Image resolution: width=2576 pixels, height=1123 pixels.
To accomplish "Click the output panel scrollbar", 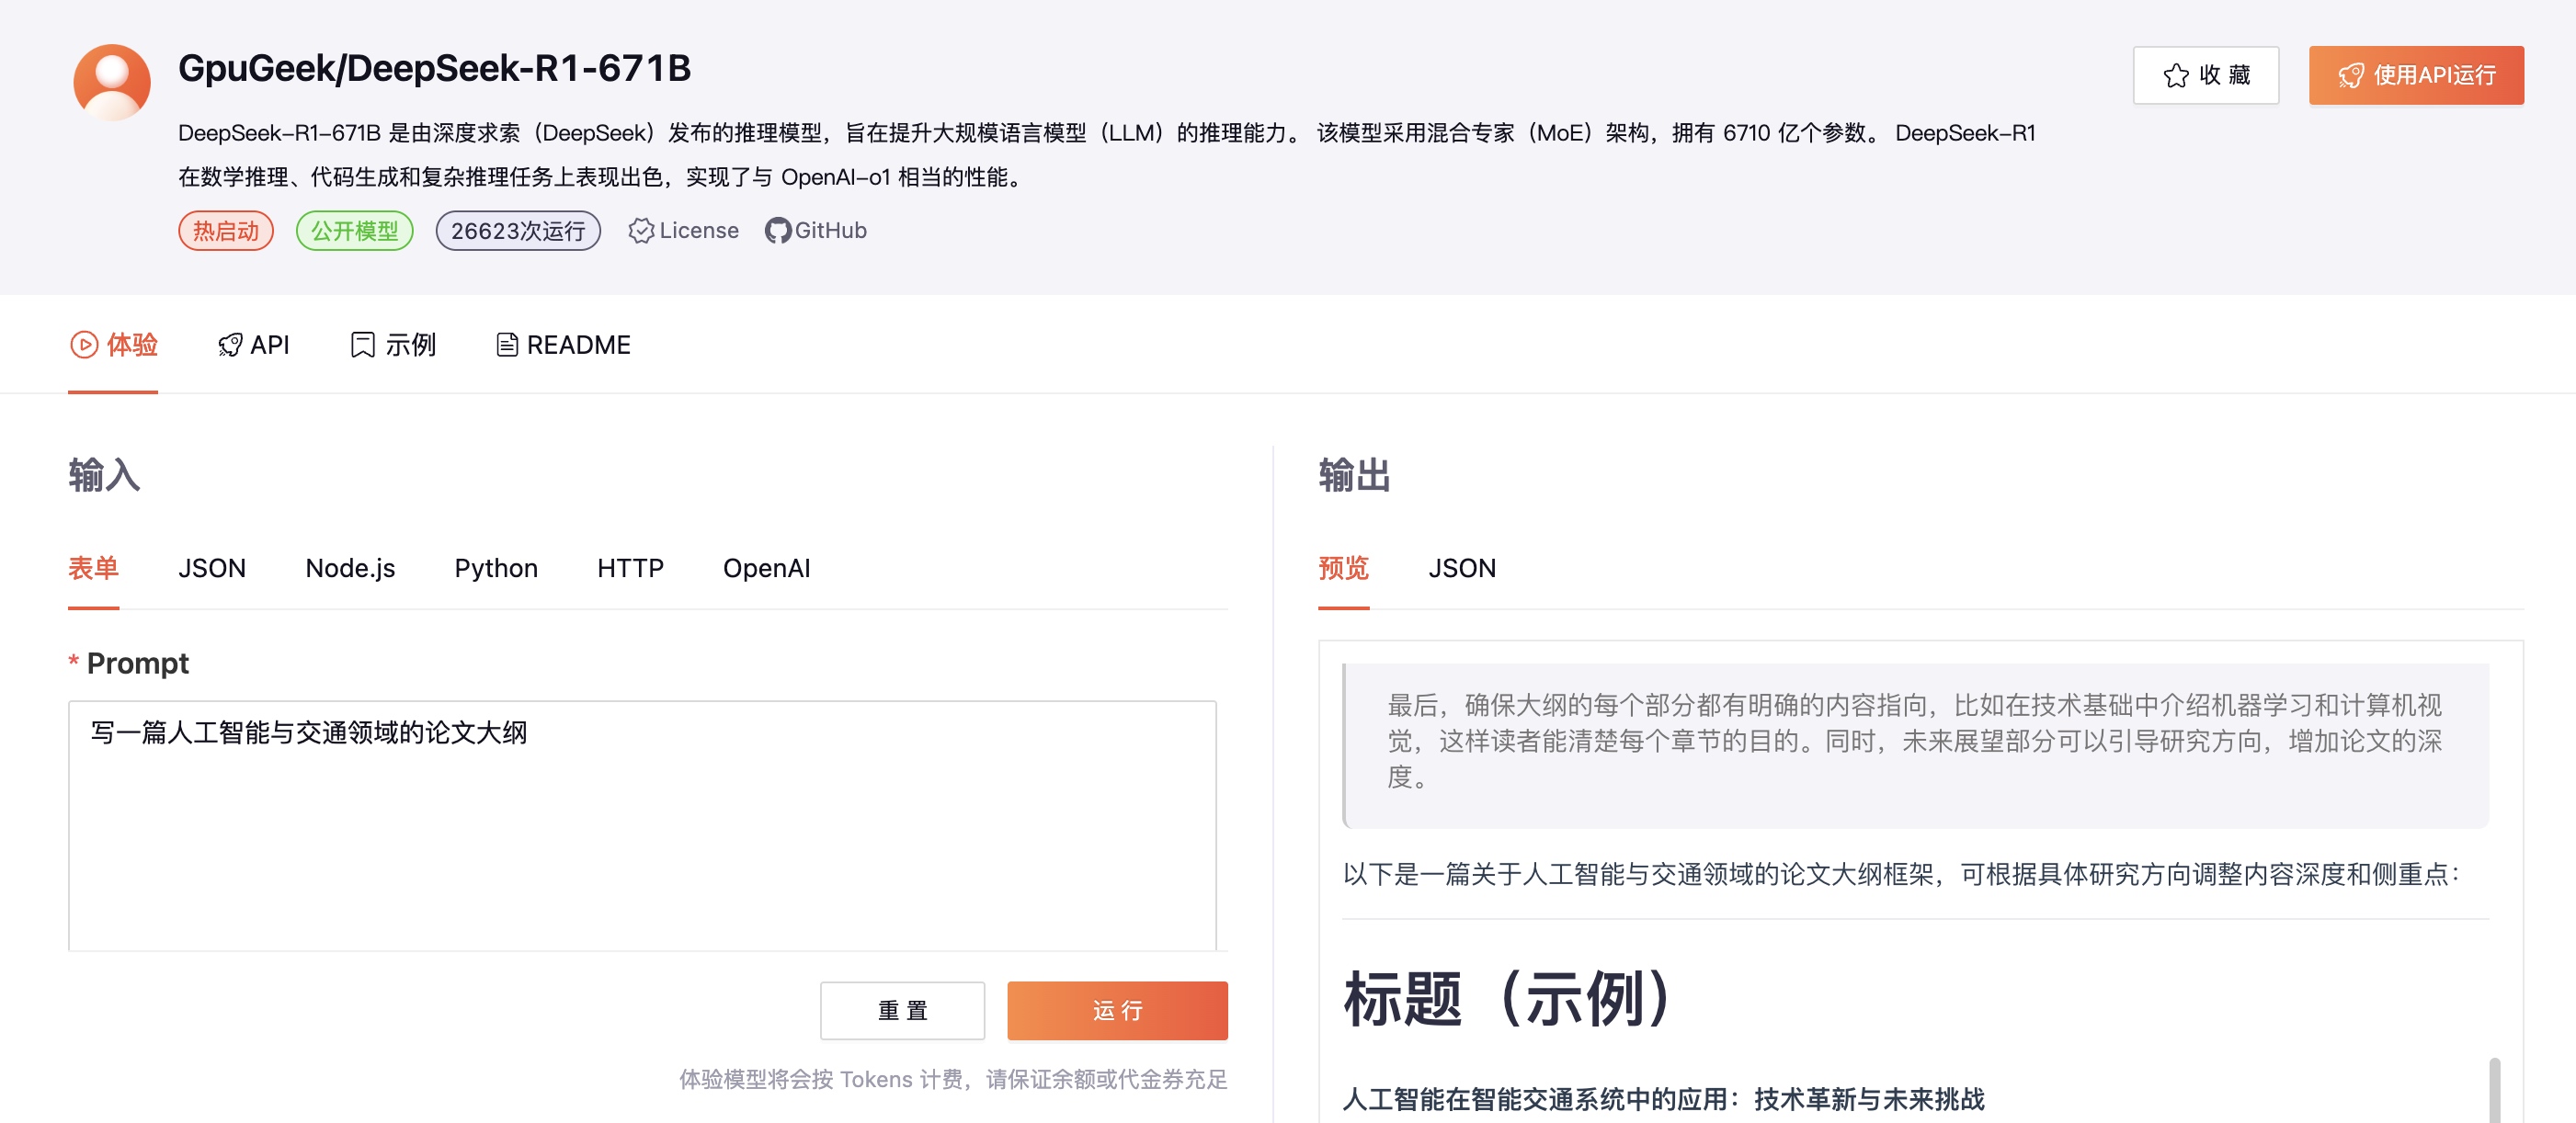I will coord(2494,1090).
